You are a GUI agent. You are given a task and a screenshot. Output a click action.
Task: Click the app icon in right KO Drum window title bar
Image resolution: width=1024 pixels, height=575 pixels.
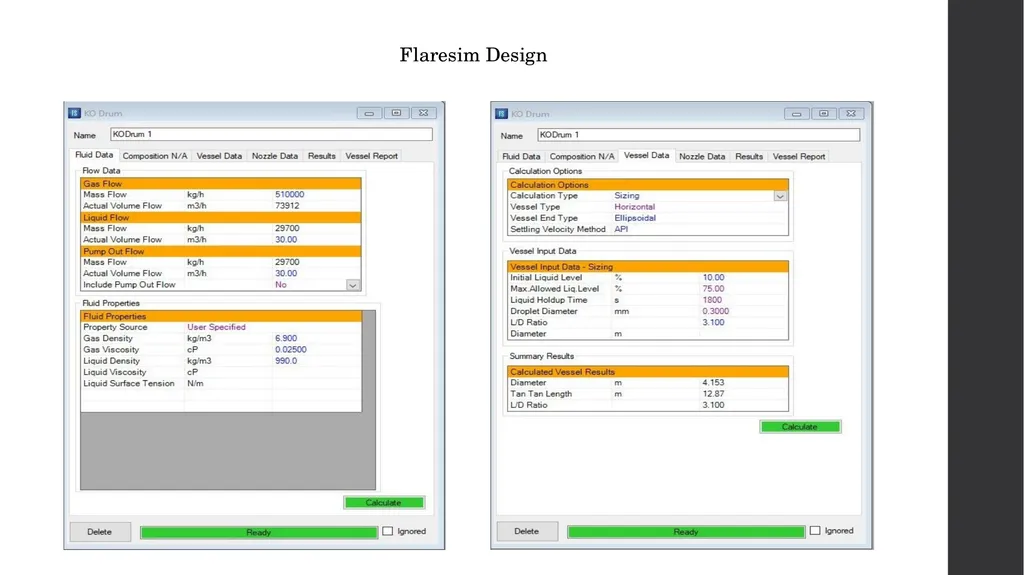pyautogui.click(x=502, y=114)
